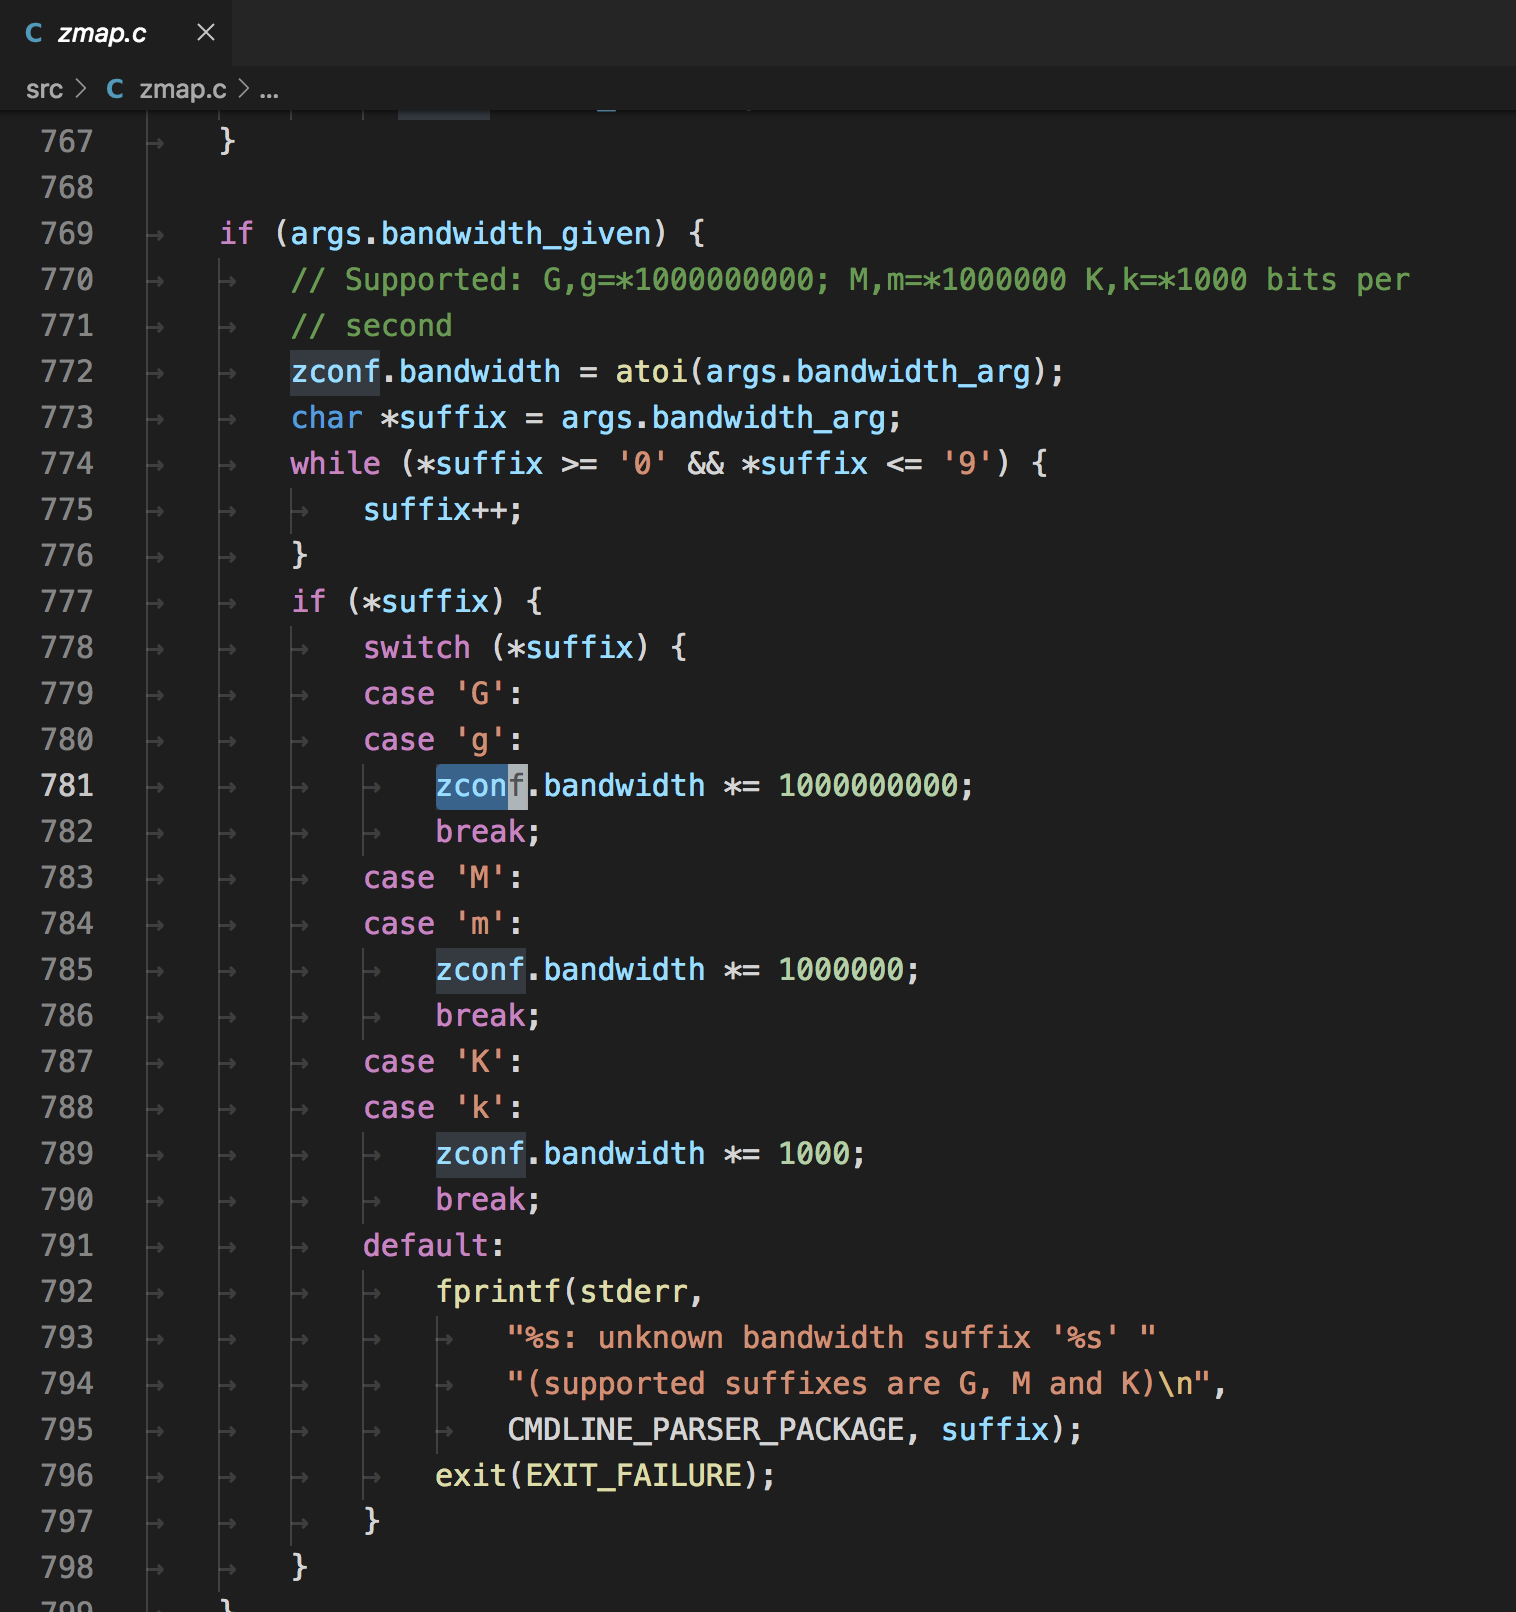
Task: Select the zmap.c tab
Action: (x=115, y=33)
